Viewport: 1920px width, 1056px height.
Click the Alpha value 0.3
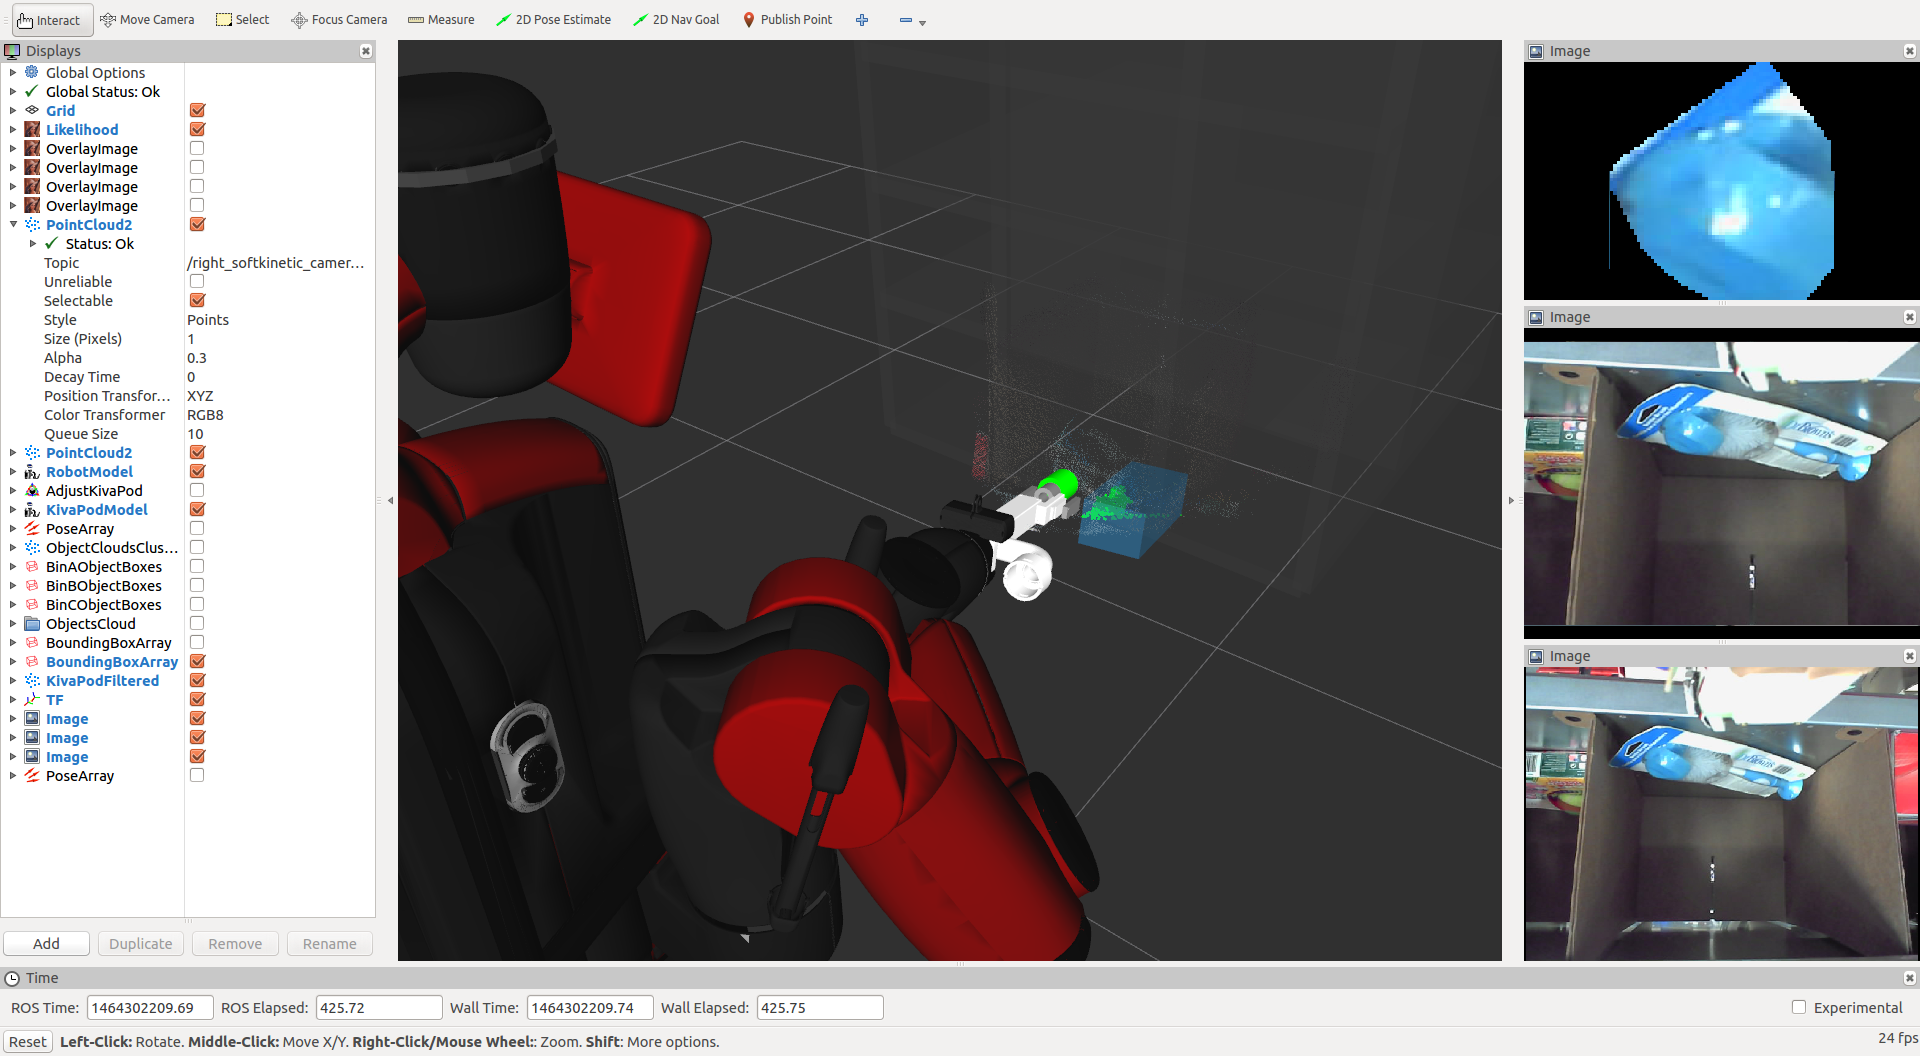pyautogui.click(x=197, y=357)
